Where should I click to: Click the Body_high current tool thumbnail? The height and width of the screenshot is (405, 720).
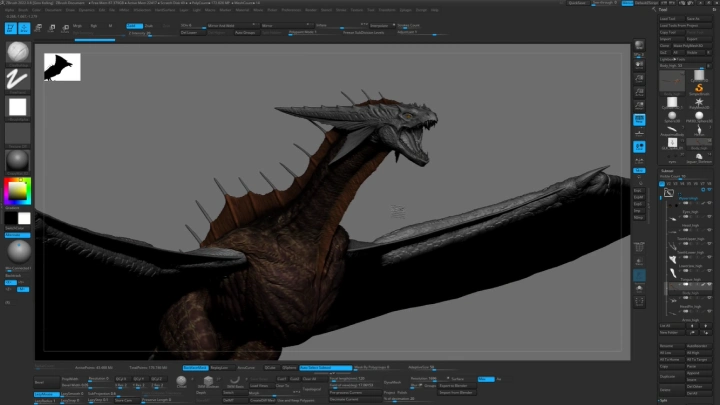672,83
